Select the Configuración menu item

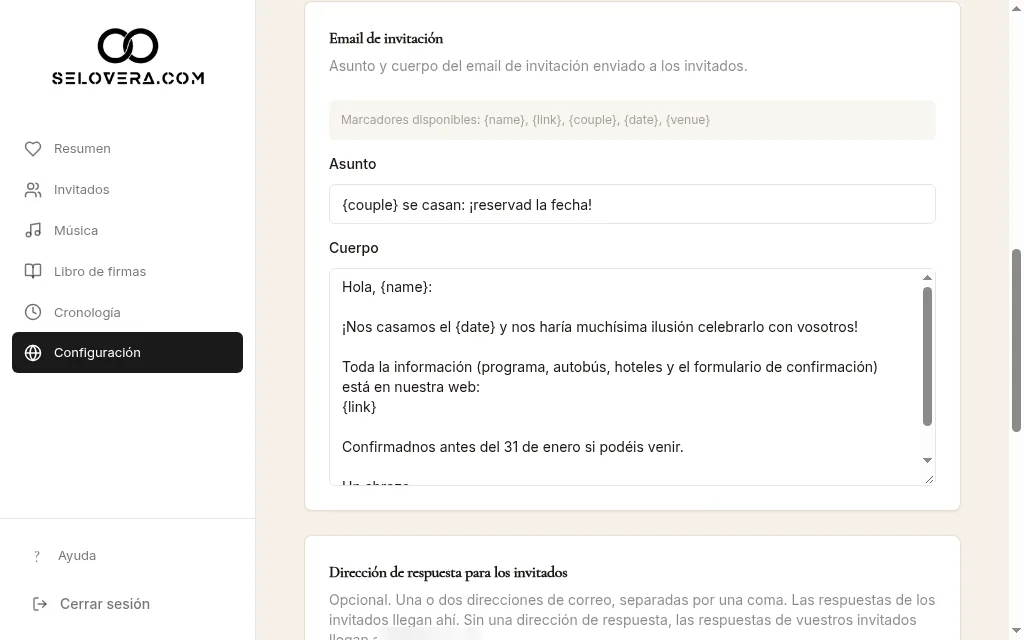[127, 353]
